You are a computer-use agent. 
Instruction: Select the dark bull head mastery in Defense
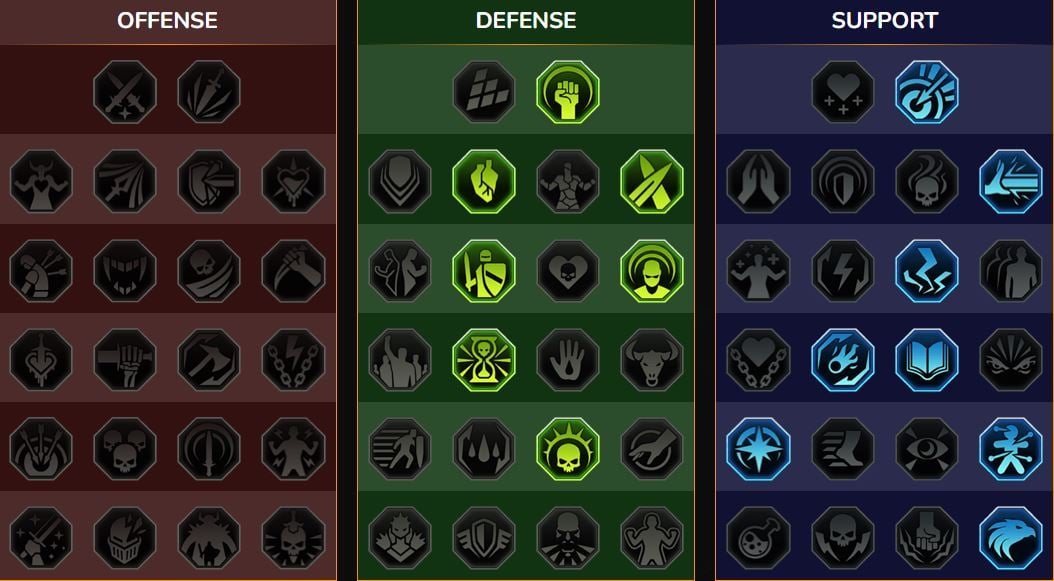652,360
